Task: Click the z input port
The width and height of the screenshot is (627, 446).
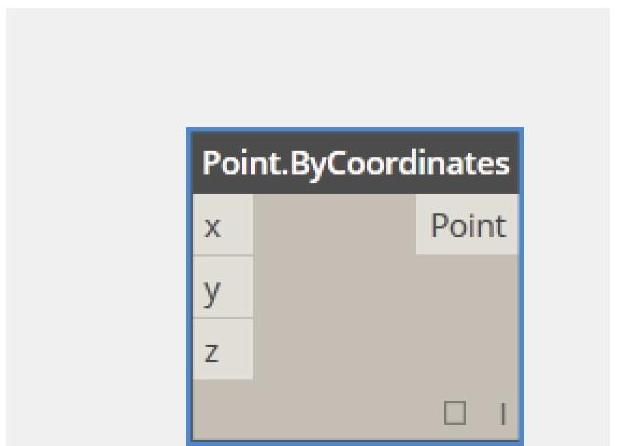Action: 223,349
